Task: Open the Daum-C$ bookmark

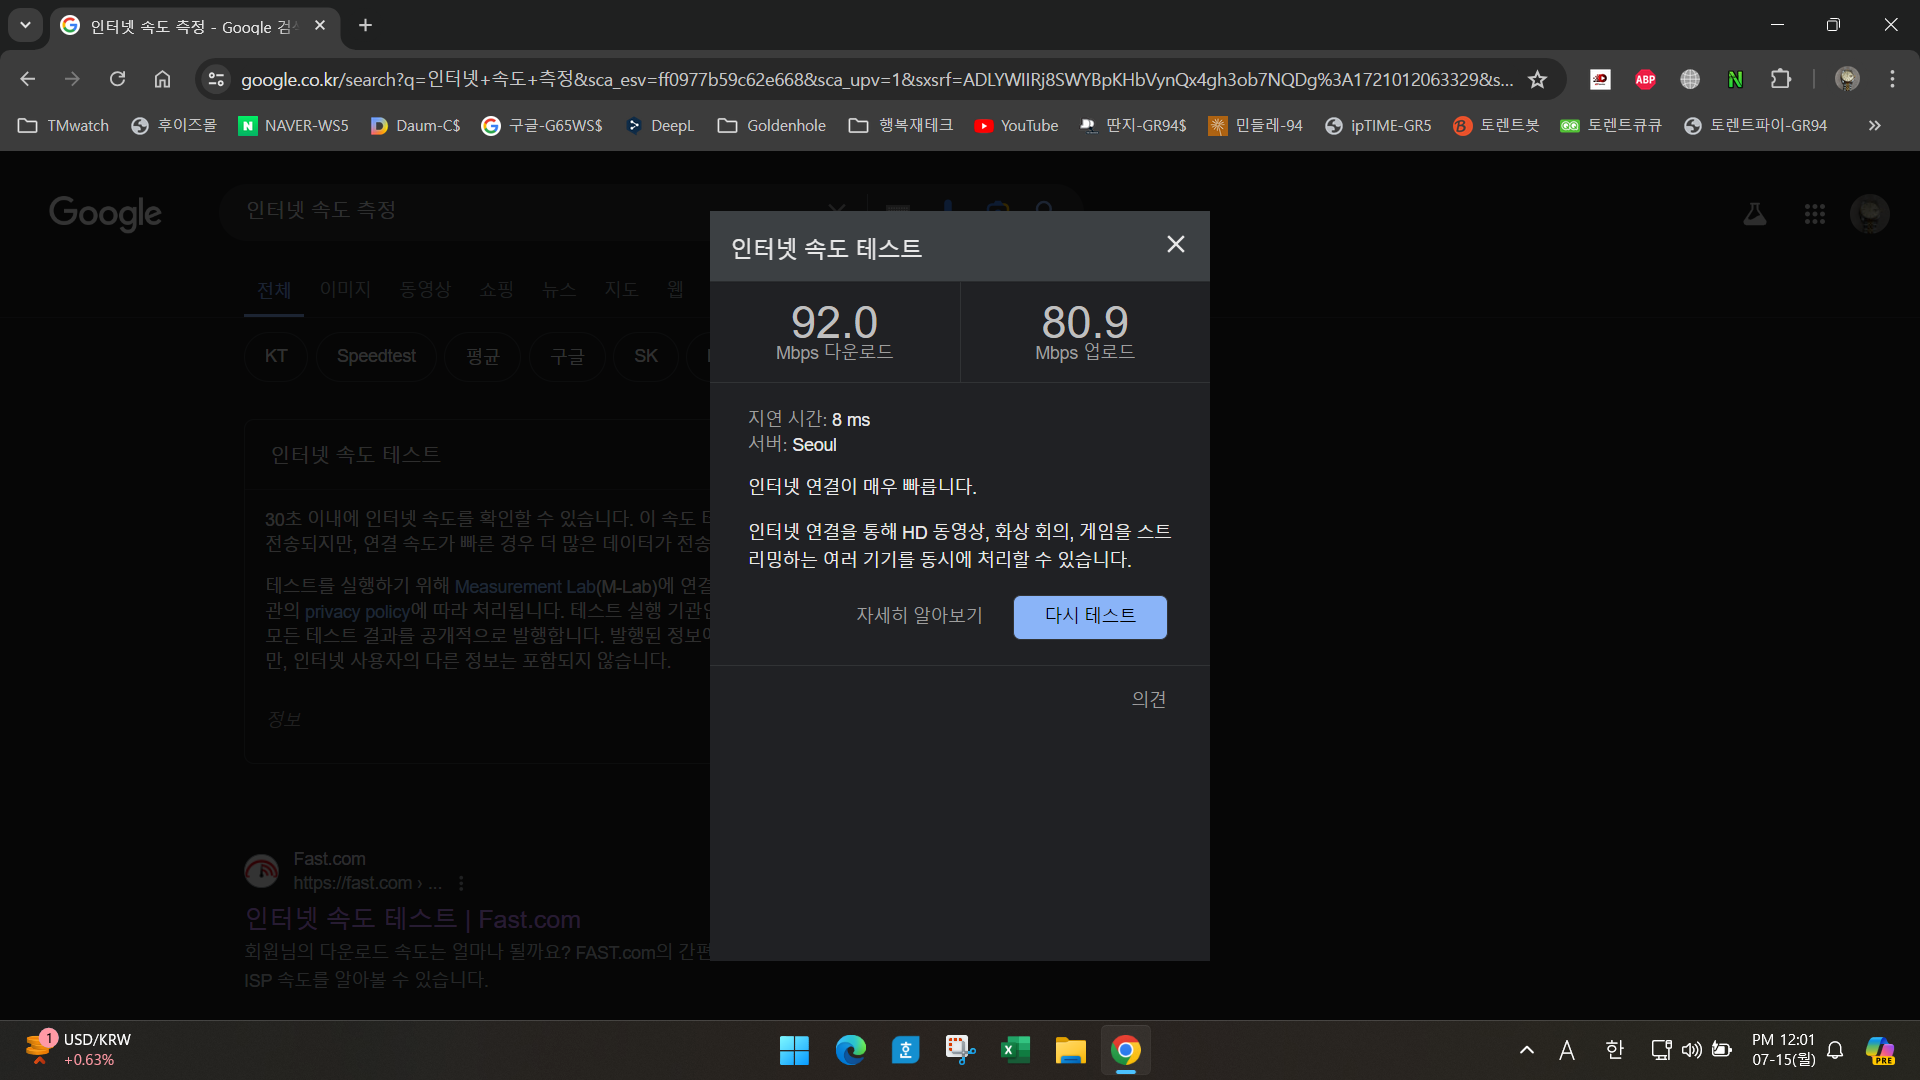Action: pos(415,125)
